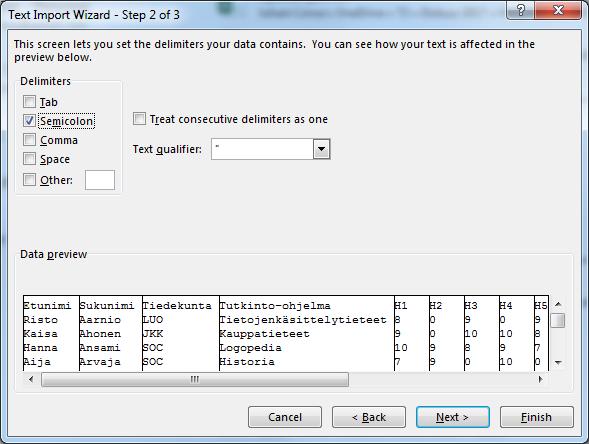Tick the Space delimiter checkbox

[x=29, y=159]
